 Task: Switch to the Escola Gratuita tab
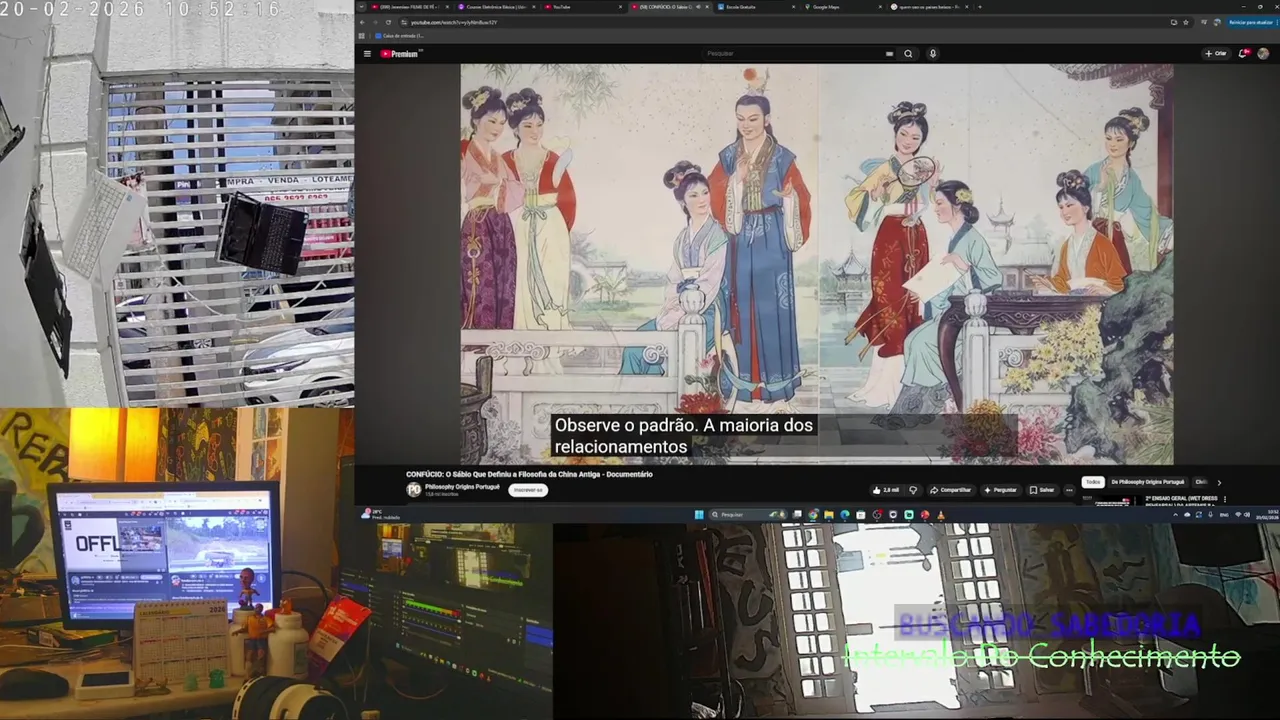(x=755, y=7)
